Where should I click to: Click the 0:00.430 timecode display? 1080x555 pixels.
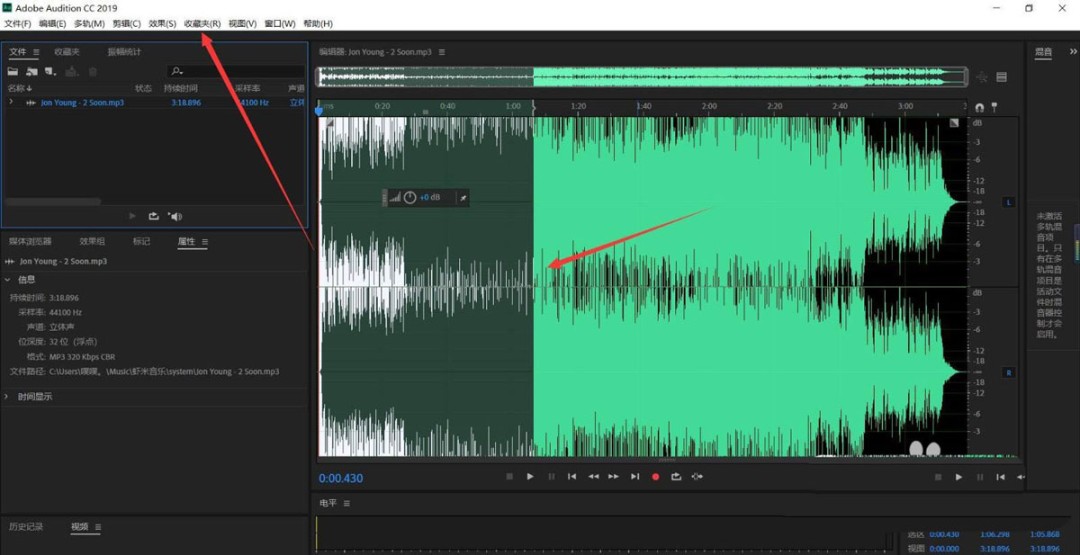[x=340, y=479]
